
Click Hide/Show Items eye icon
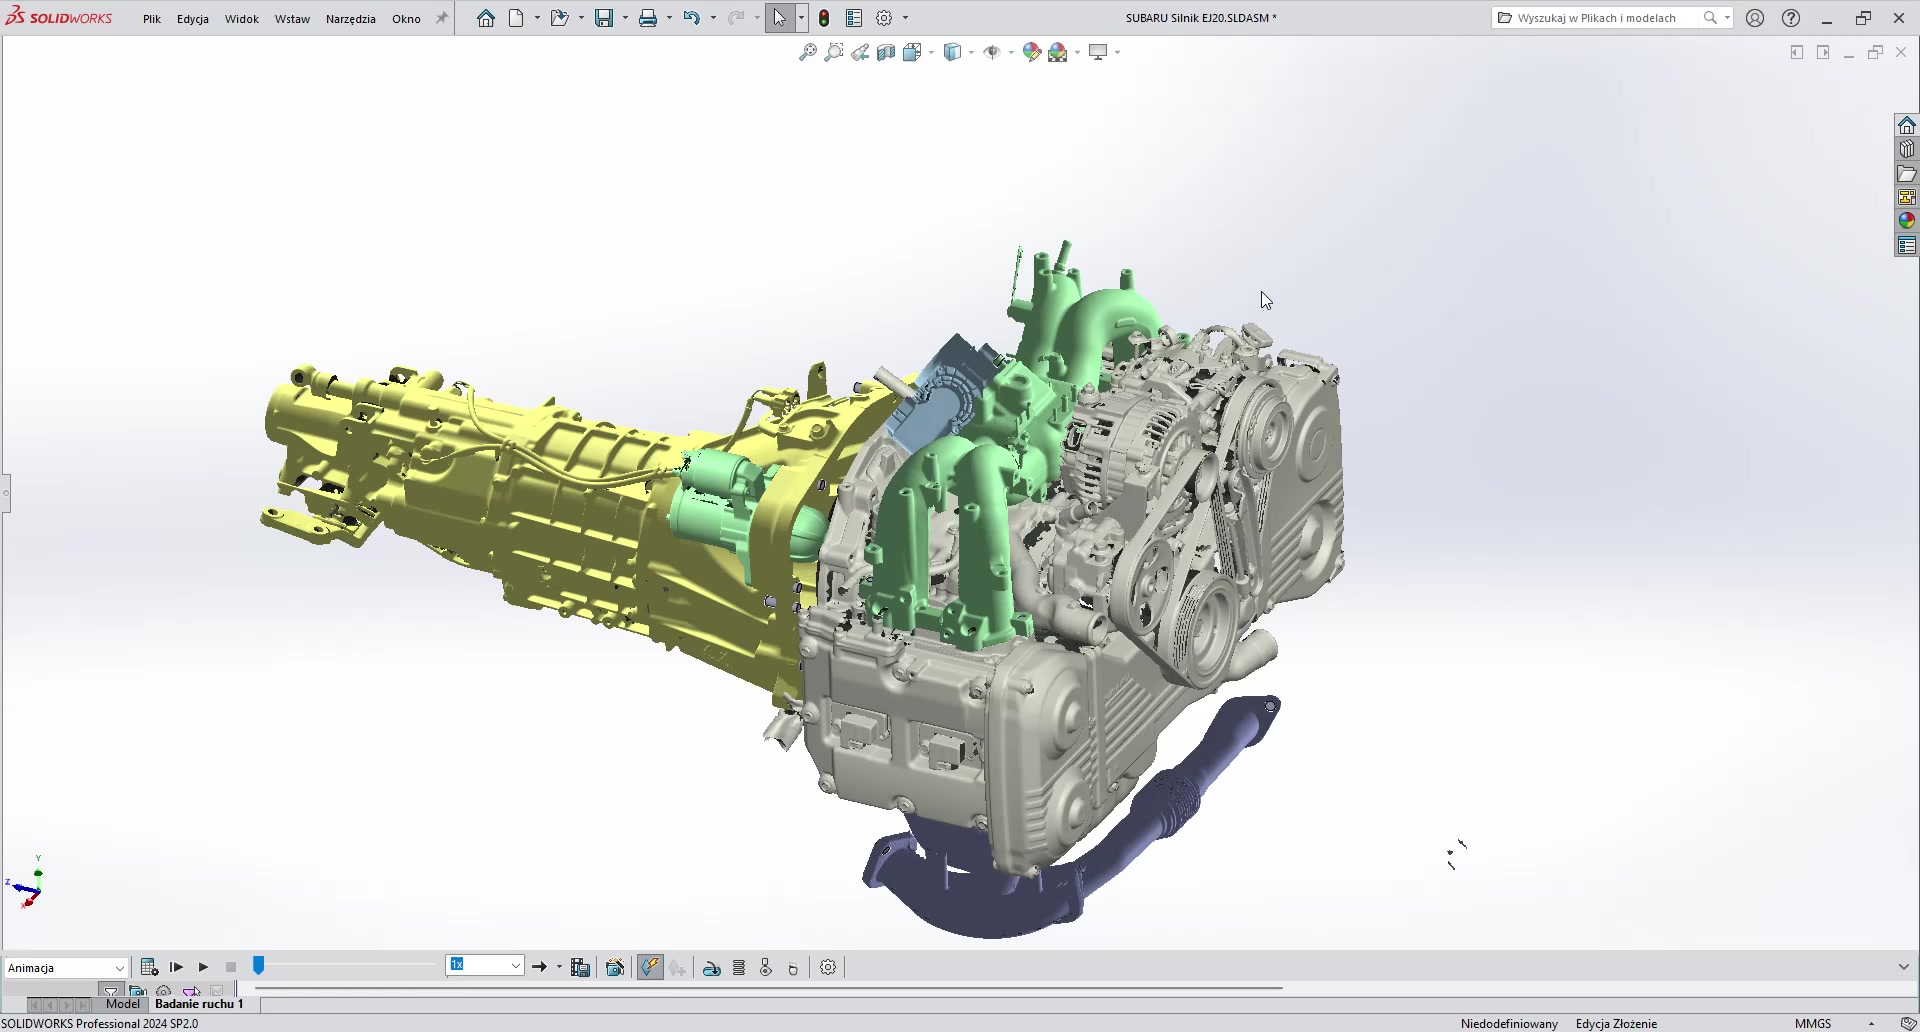(992, 52)
